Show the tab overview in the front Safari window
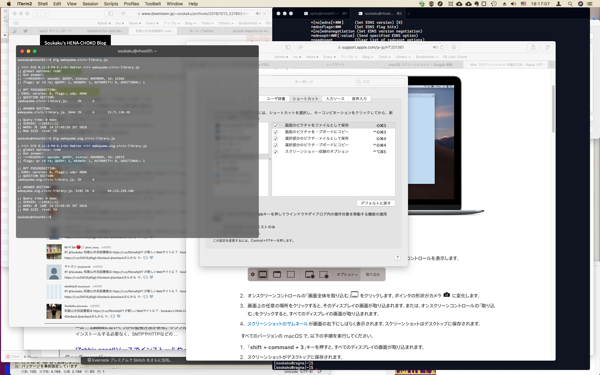 point(547,47)
